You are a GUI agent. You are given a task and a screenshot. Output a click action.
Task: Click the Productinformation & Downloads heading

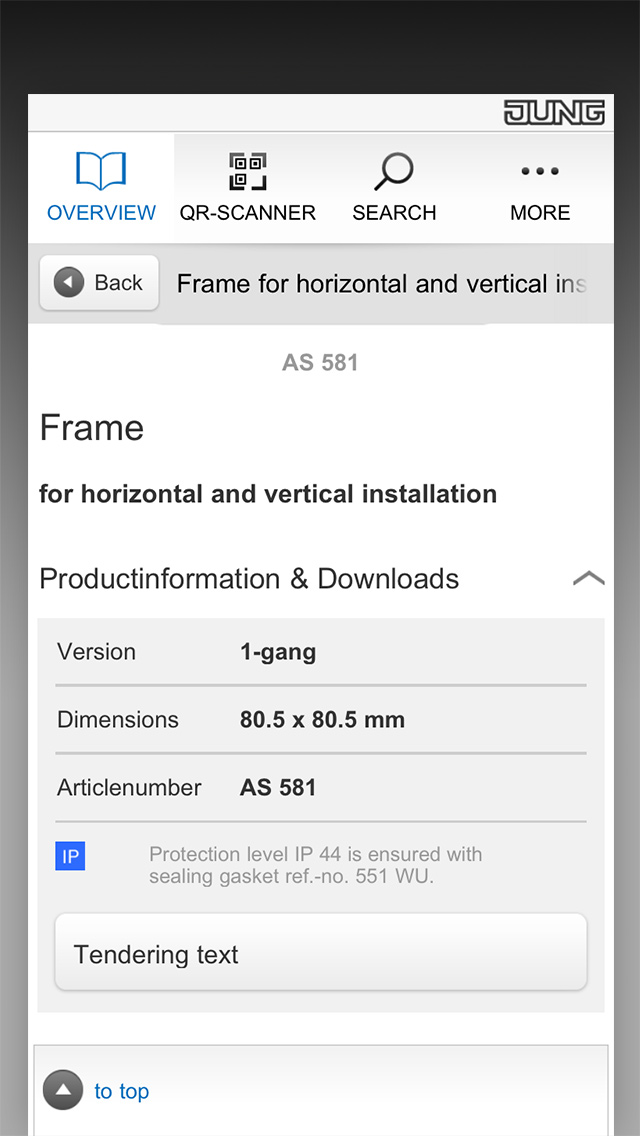click(x=249, y=579)
